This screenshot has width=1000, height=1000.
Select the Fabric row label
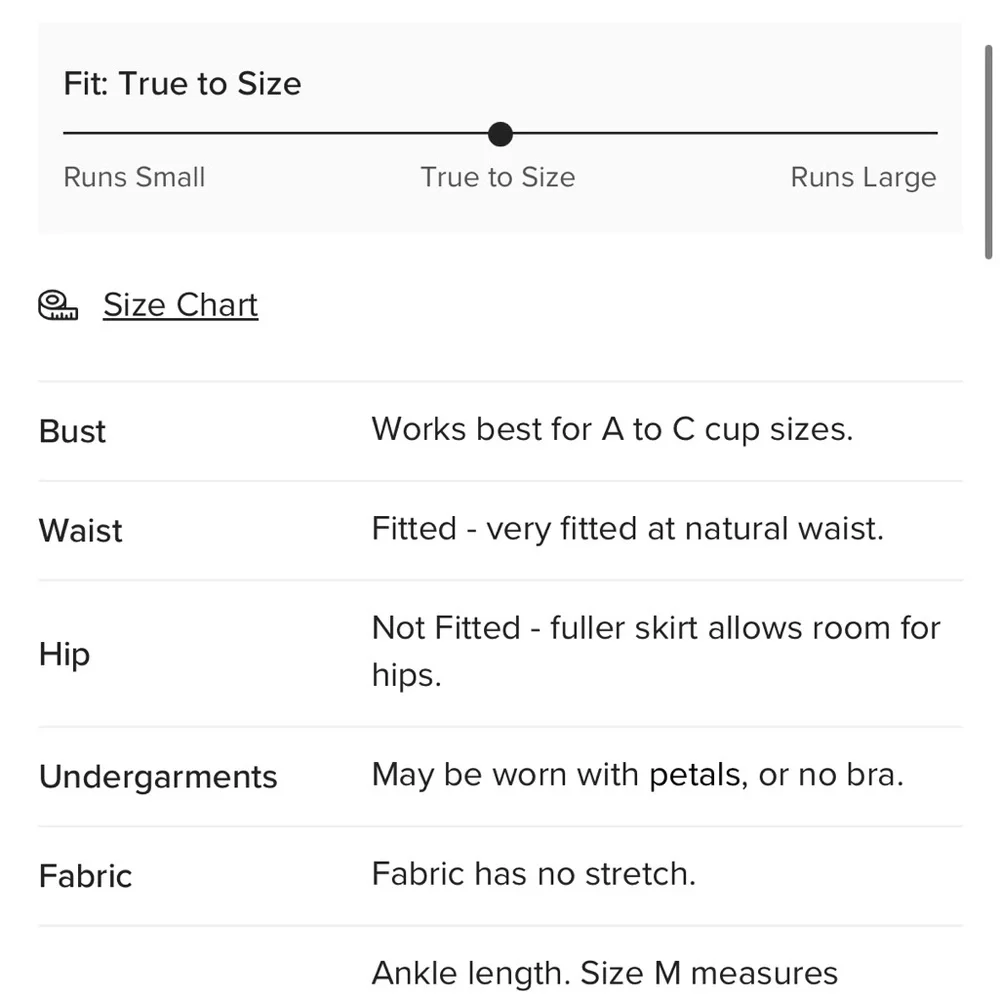85,876
